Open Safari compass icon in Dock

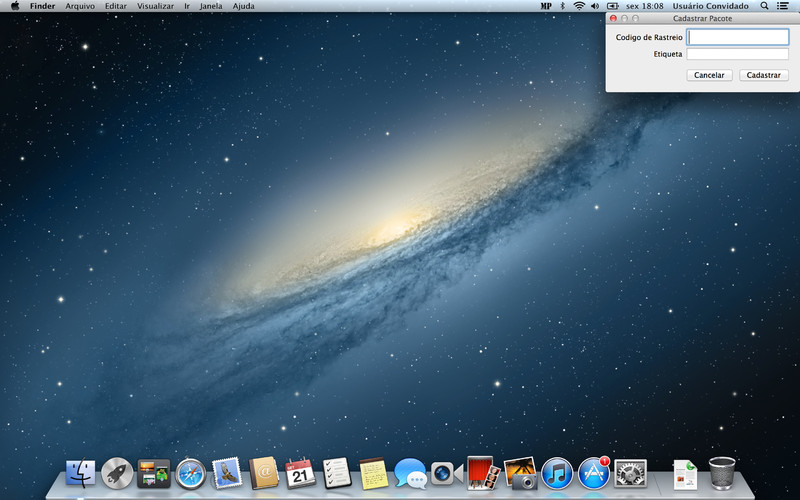(x=190, y=474)
